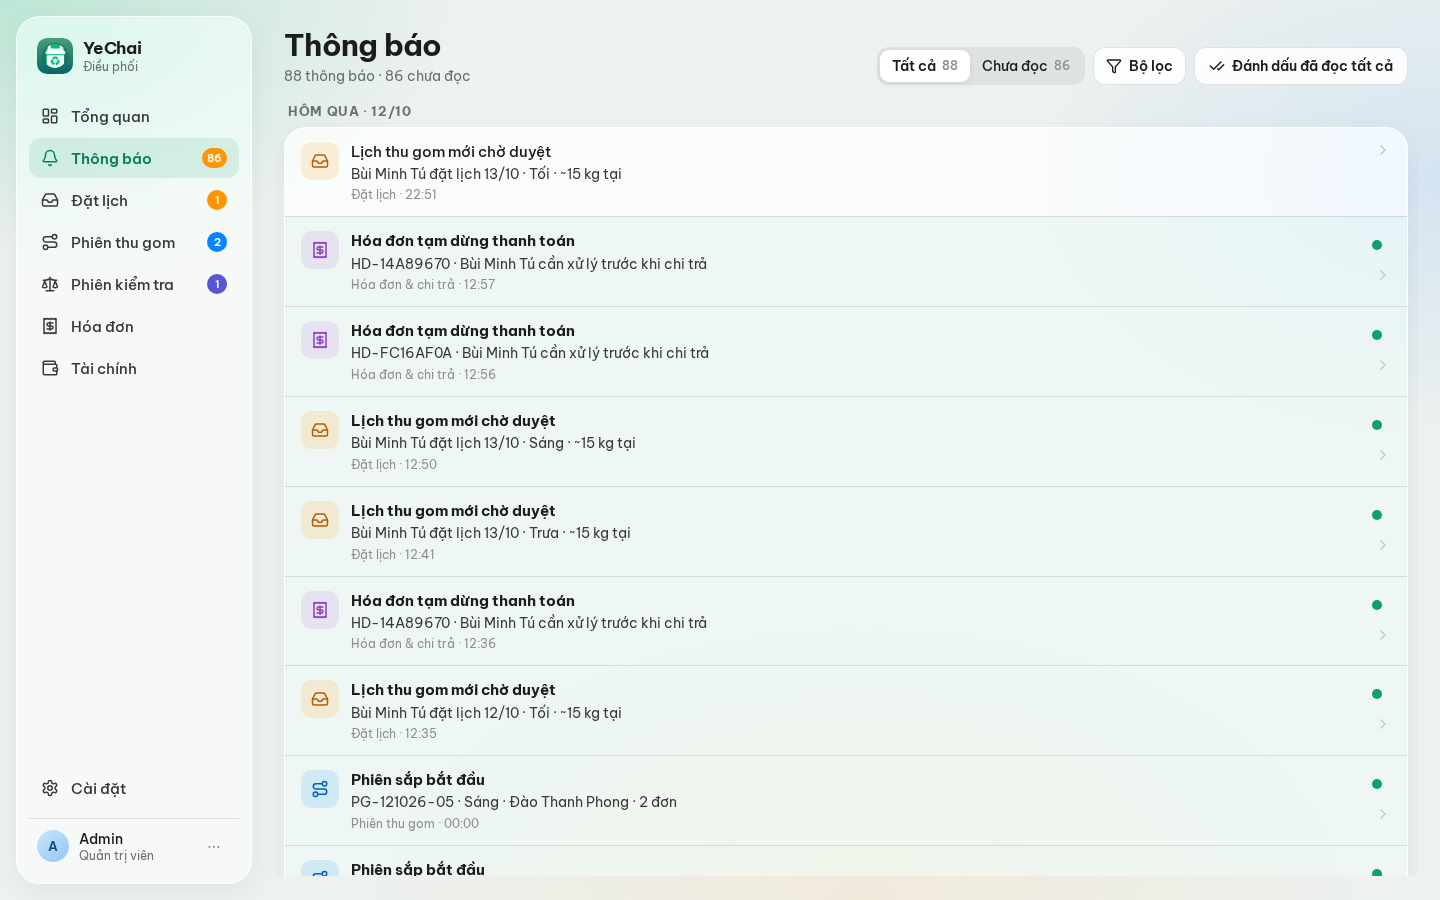The image size is (1440, 900).
Task: Click the Thông báo bell icon
Action: coord(50,158)
